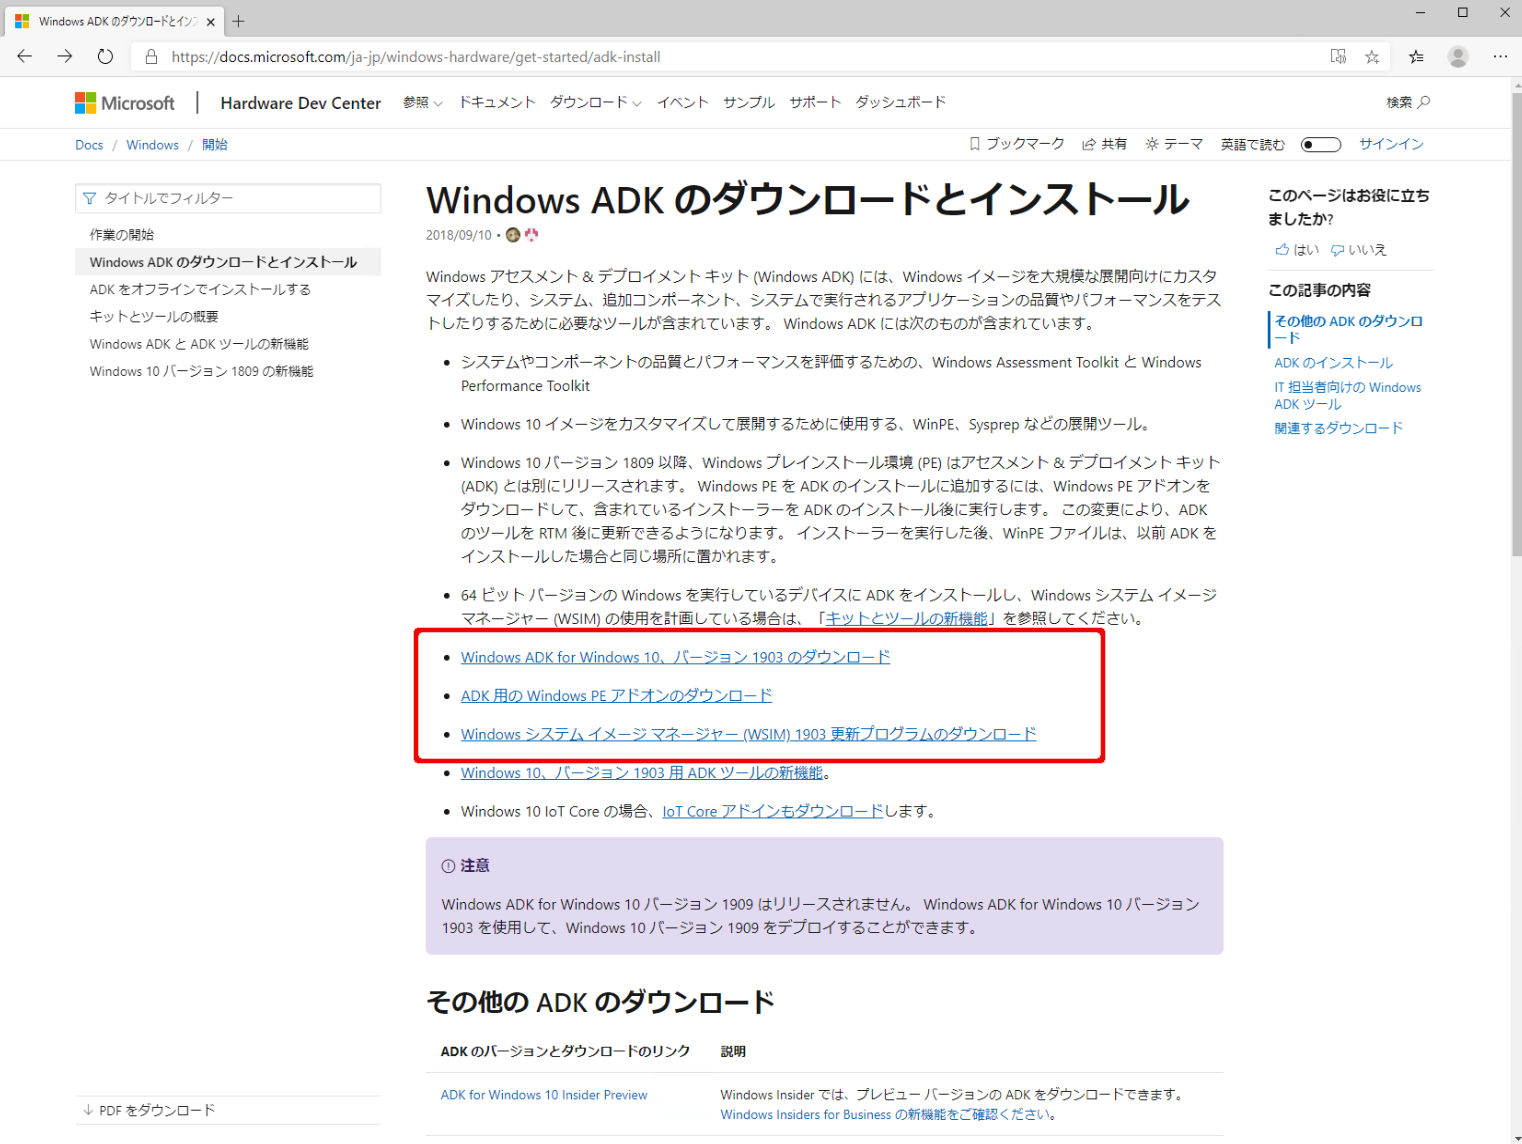Open the キットとツールの新機能 inline link

click(906, 618)
